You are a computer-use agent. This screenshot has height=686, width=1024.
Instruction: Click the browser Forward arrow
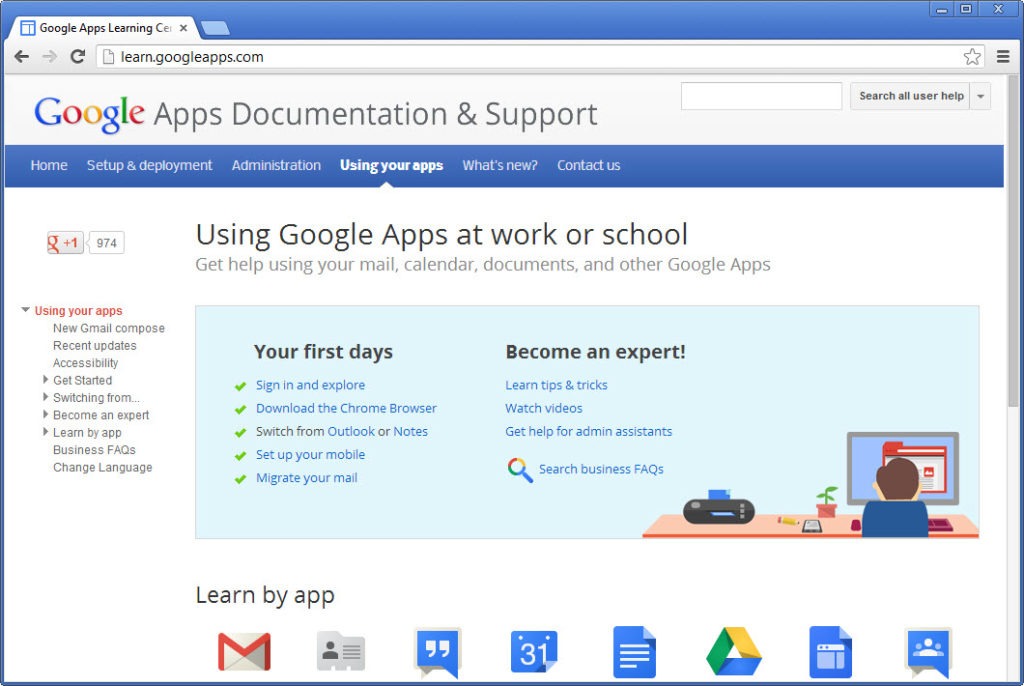click(50, 57)
